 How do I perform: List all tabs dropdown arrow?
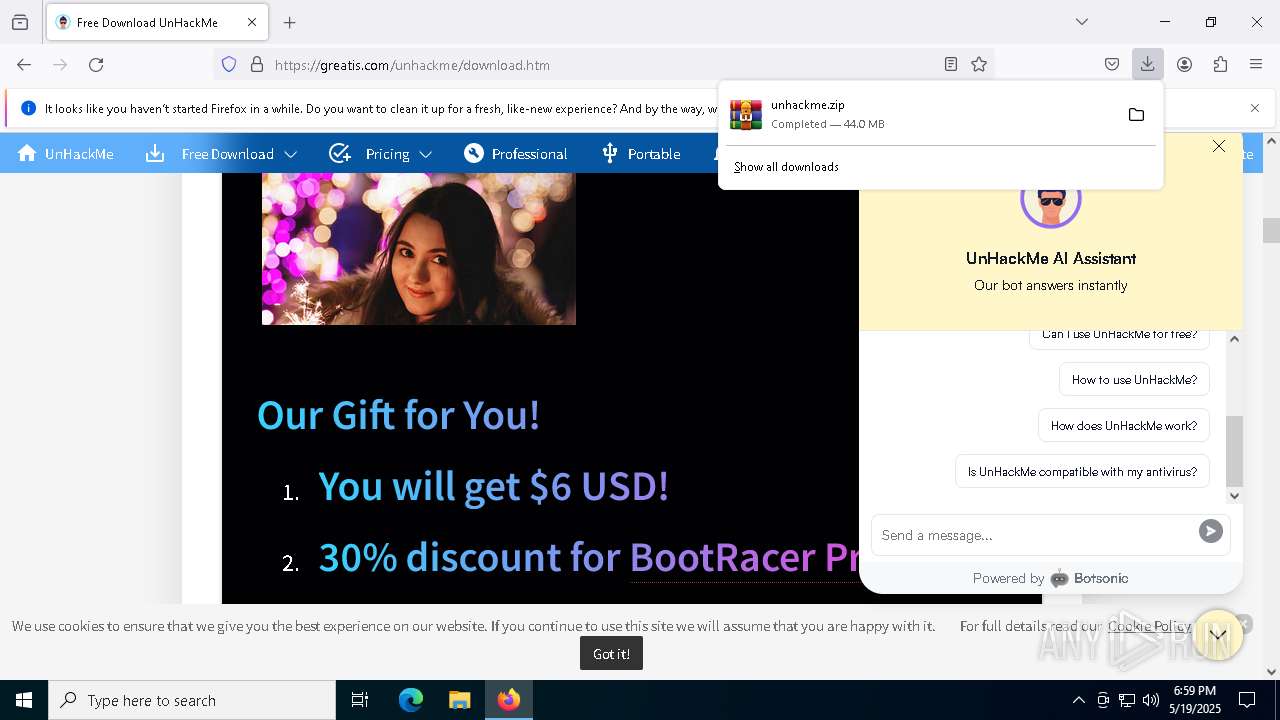pos(1082,22)
